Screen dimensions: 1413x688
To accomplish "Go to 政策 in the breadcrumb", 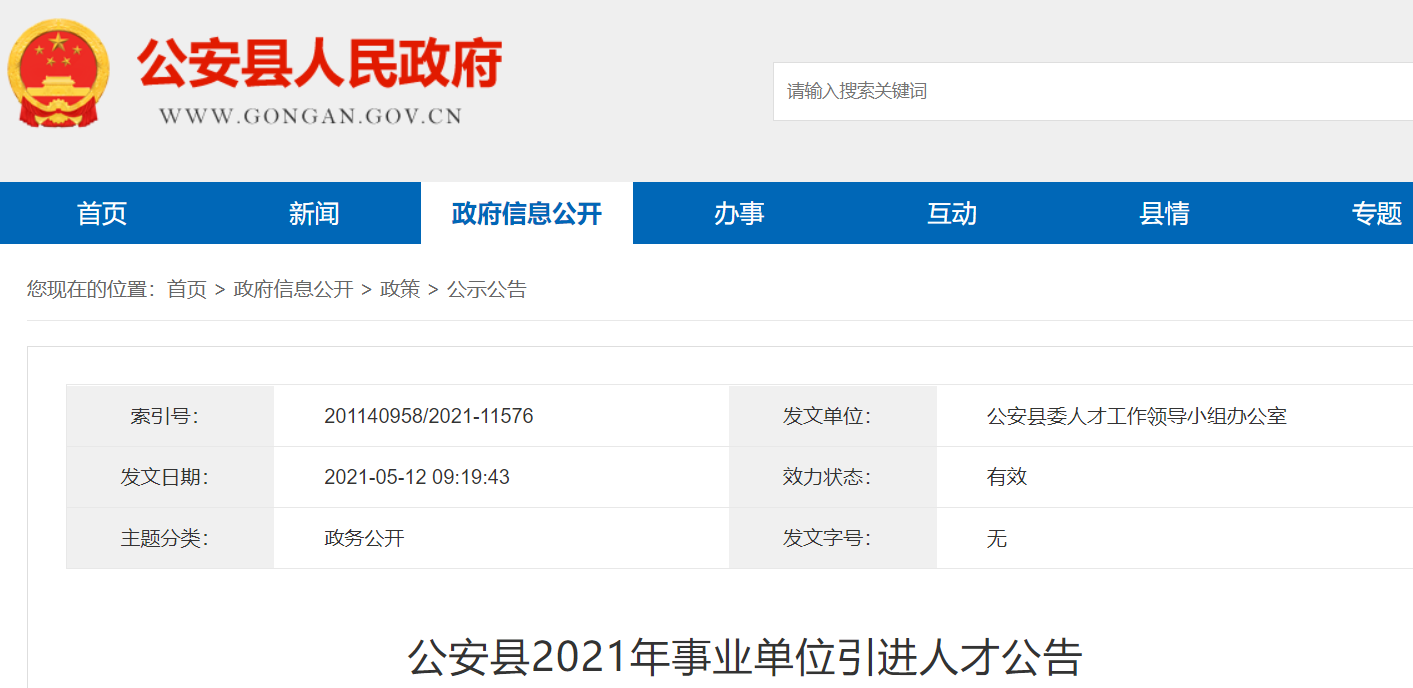I will 400,290.
